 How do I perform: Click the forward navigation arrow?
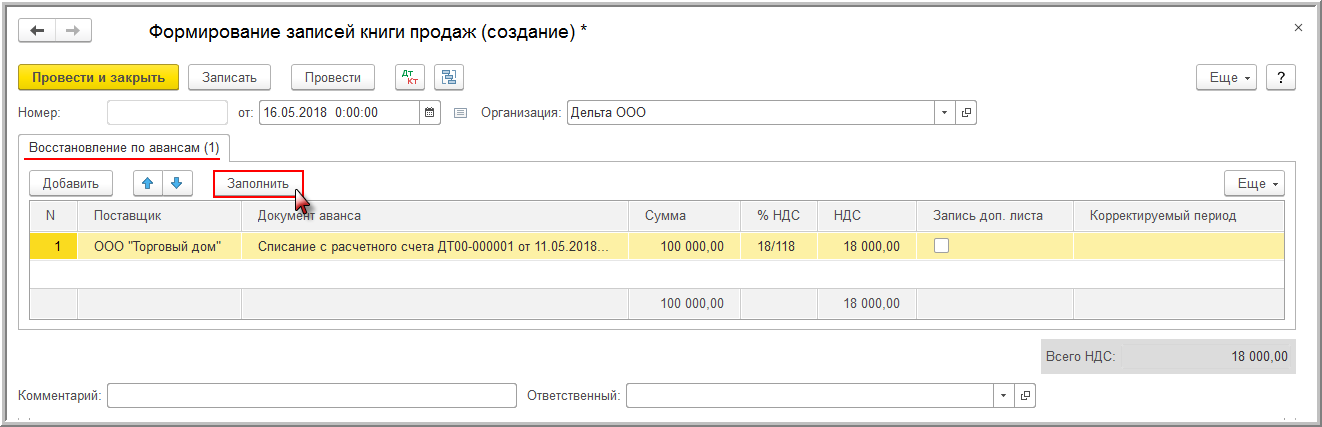tap(72, 31)
